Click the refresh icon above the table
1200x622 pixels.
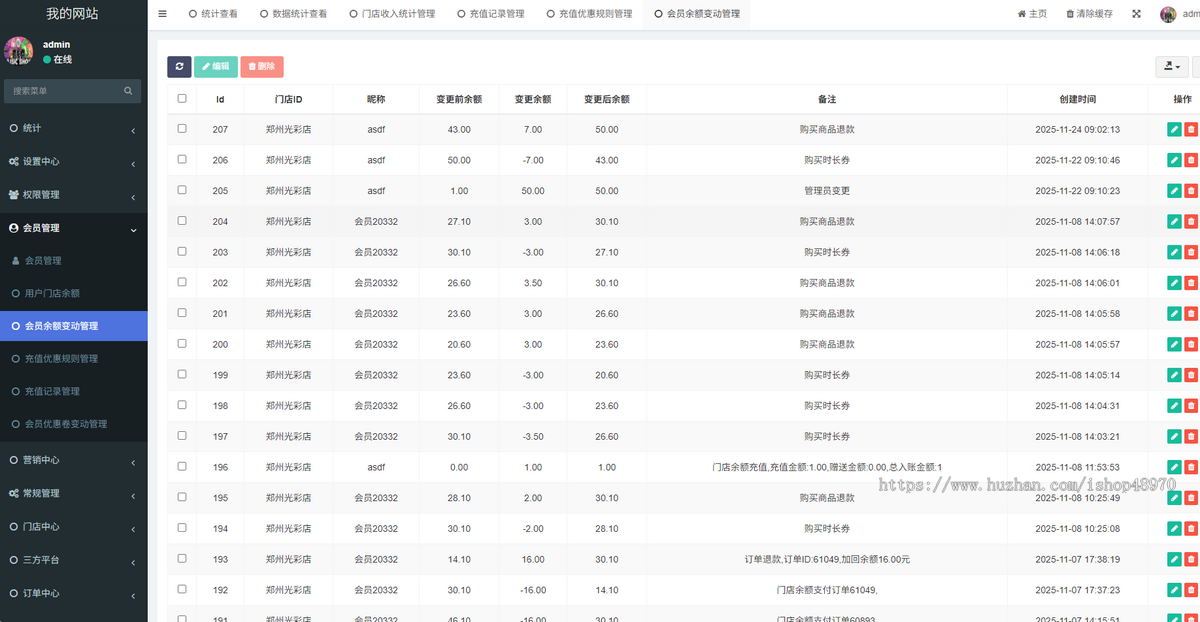[x=179, y=66]
